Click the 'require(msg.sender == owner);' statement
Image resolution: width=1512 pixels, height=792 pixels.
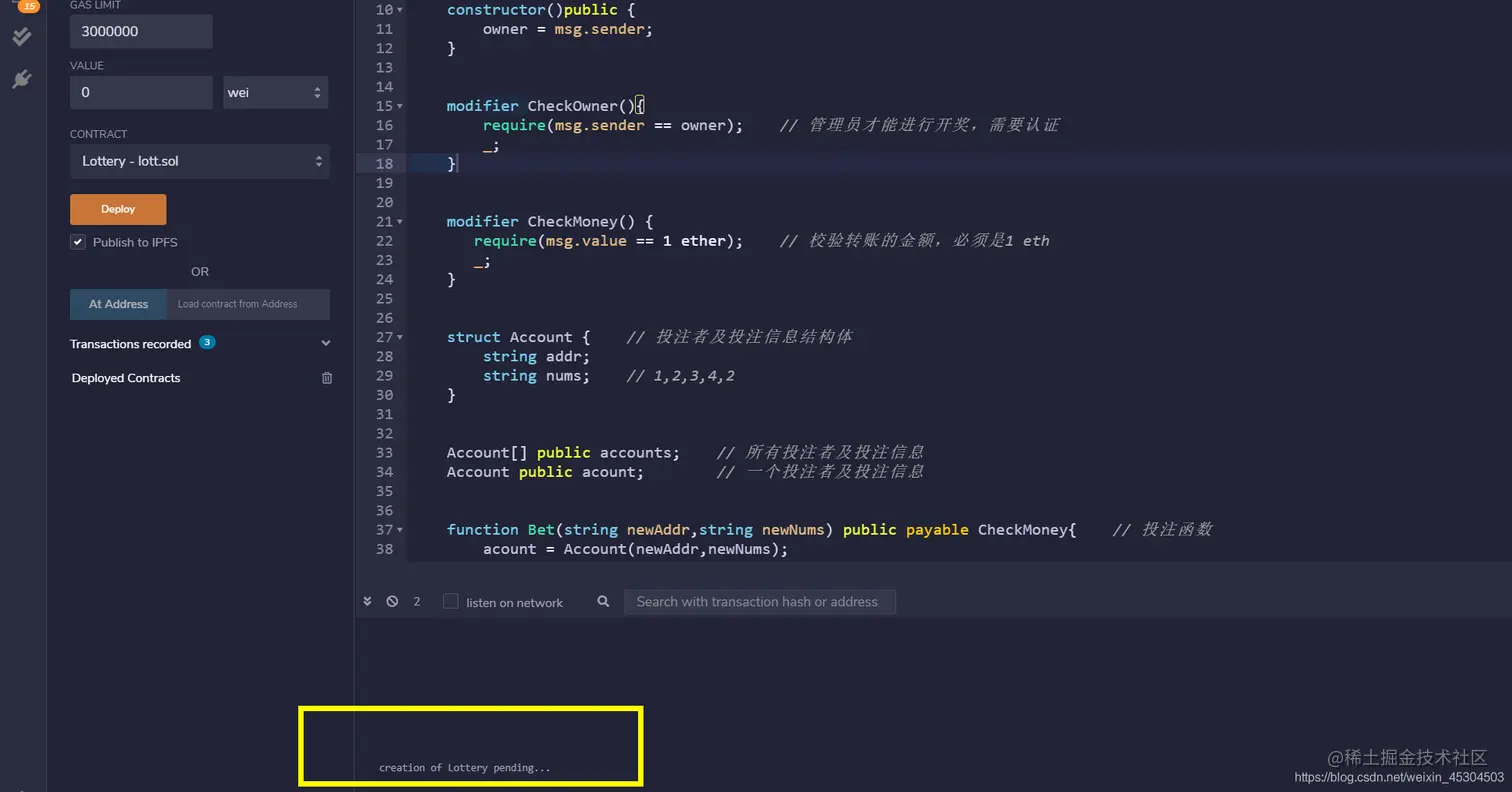tap(613, 125)
